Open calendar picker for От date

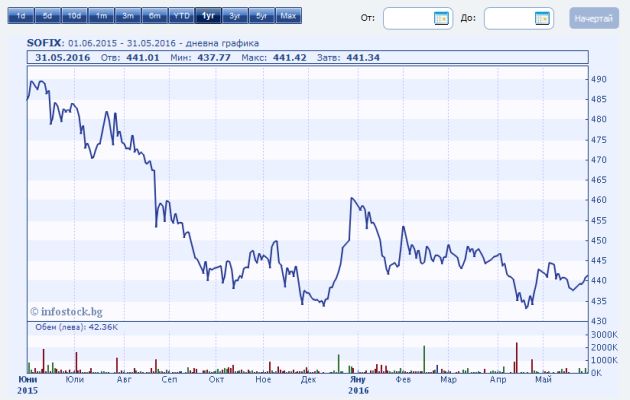pos(441,18)
